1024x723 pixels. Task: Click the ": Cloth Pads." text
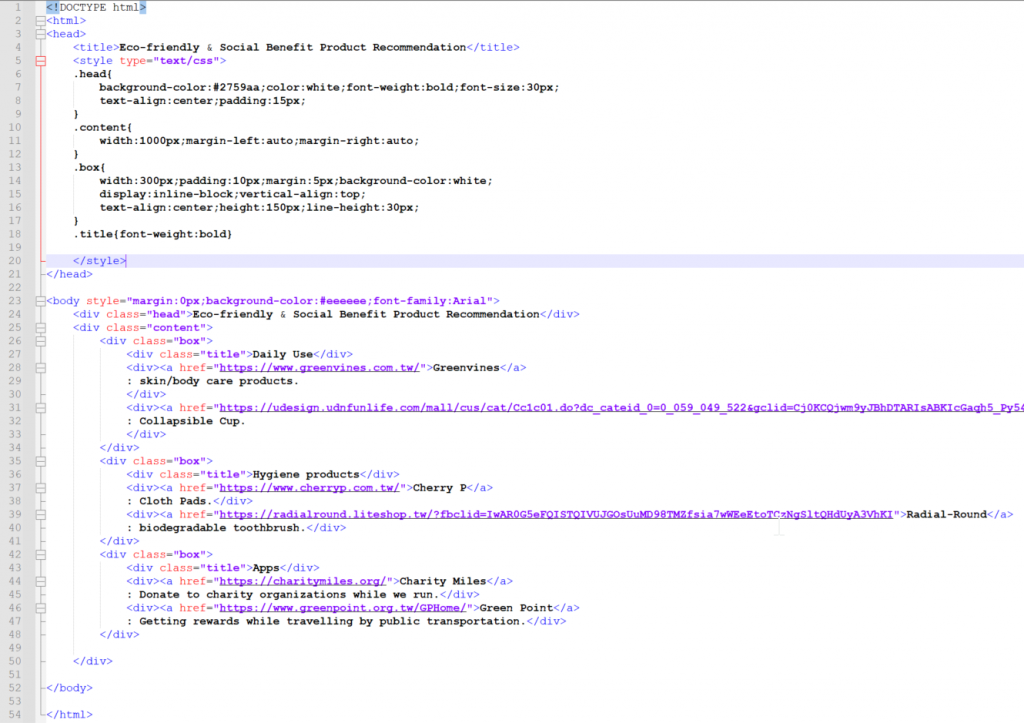170,501
